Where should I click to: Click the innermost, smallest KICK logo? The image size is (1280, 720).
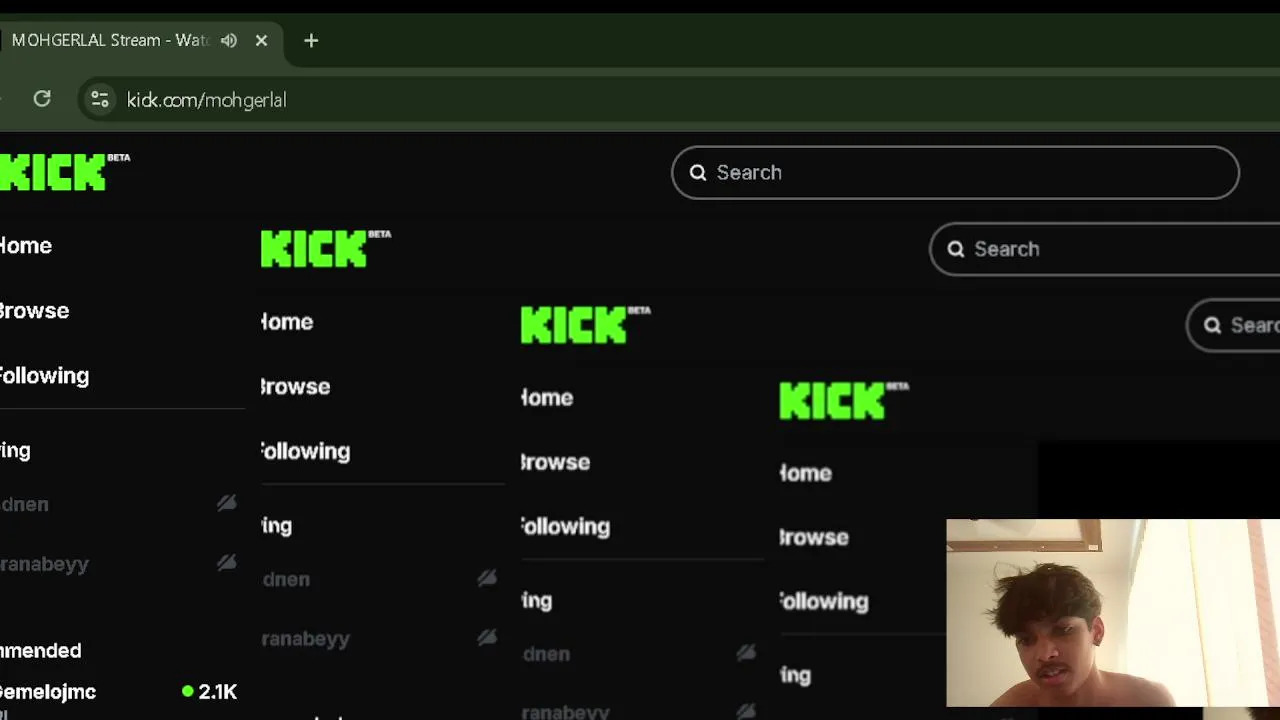(844, 400)
